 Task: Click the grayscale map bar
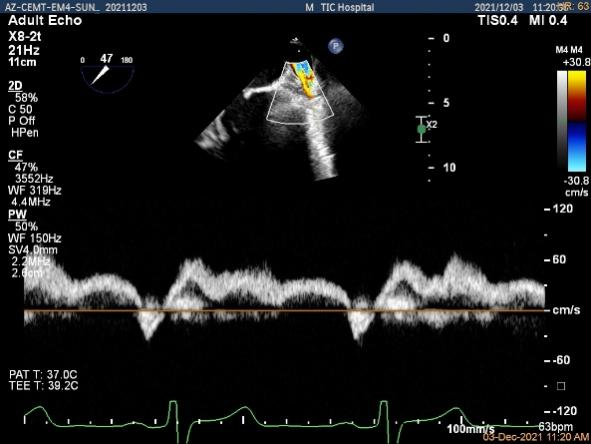point(562,122)
